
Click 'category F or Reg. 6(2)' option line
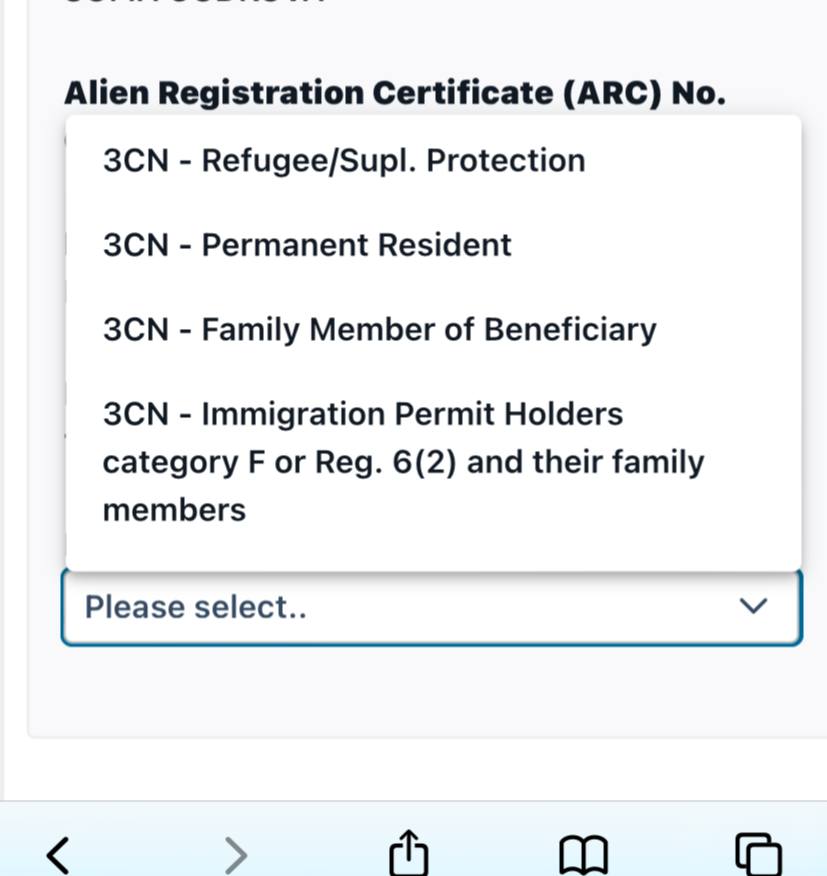pos(403,462)
